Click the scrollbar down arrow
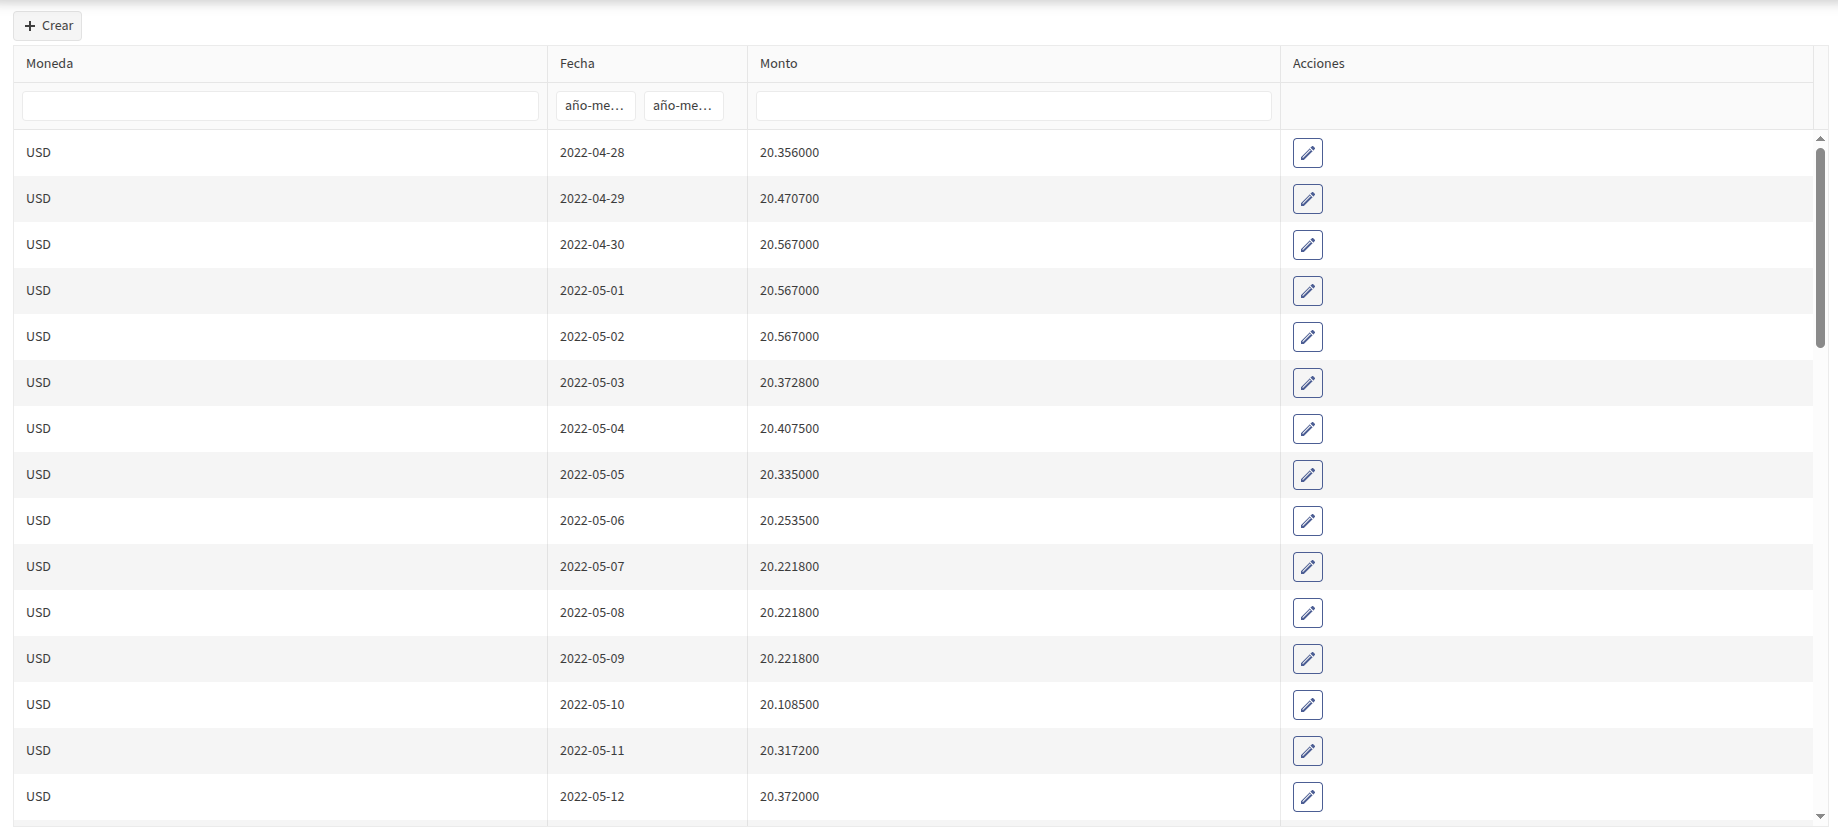Viewport: 1838px width, 839px height. pyautogui.click(x=1821, y=817)
